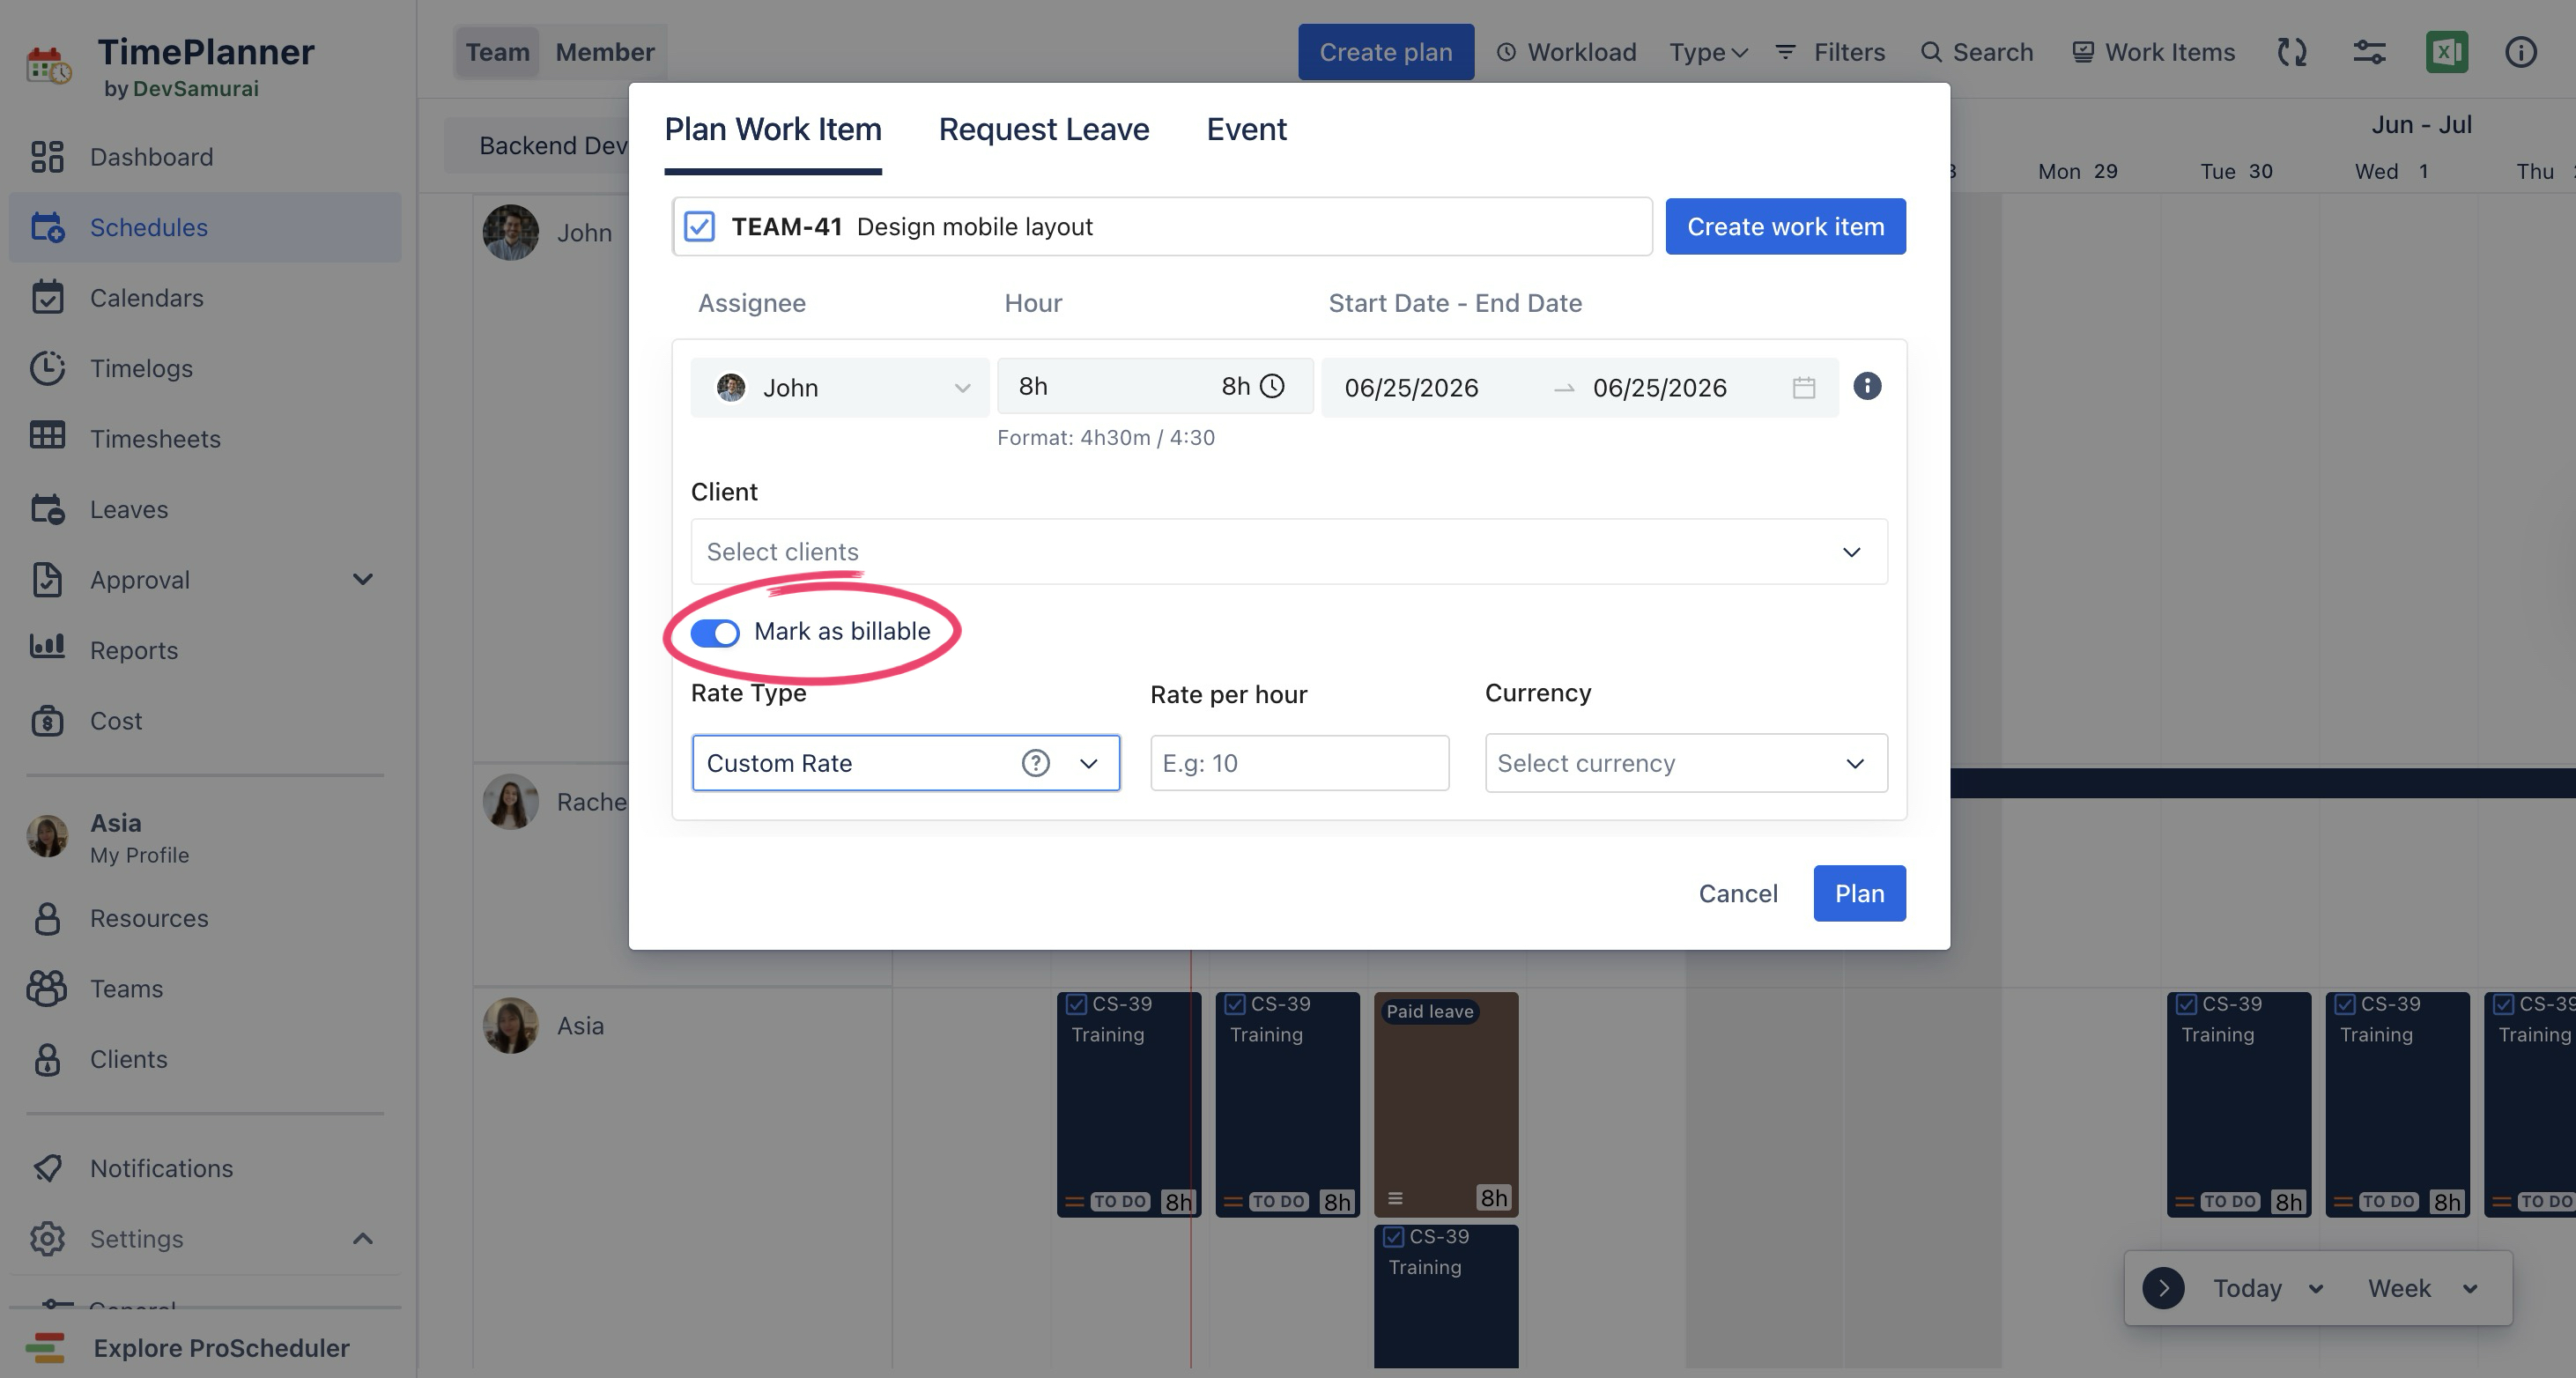Click the refresh sync icon in toolbar
Viewport: 2576px width, 1378px height.
[x=2291, y=52]
